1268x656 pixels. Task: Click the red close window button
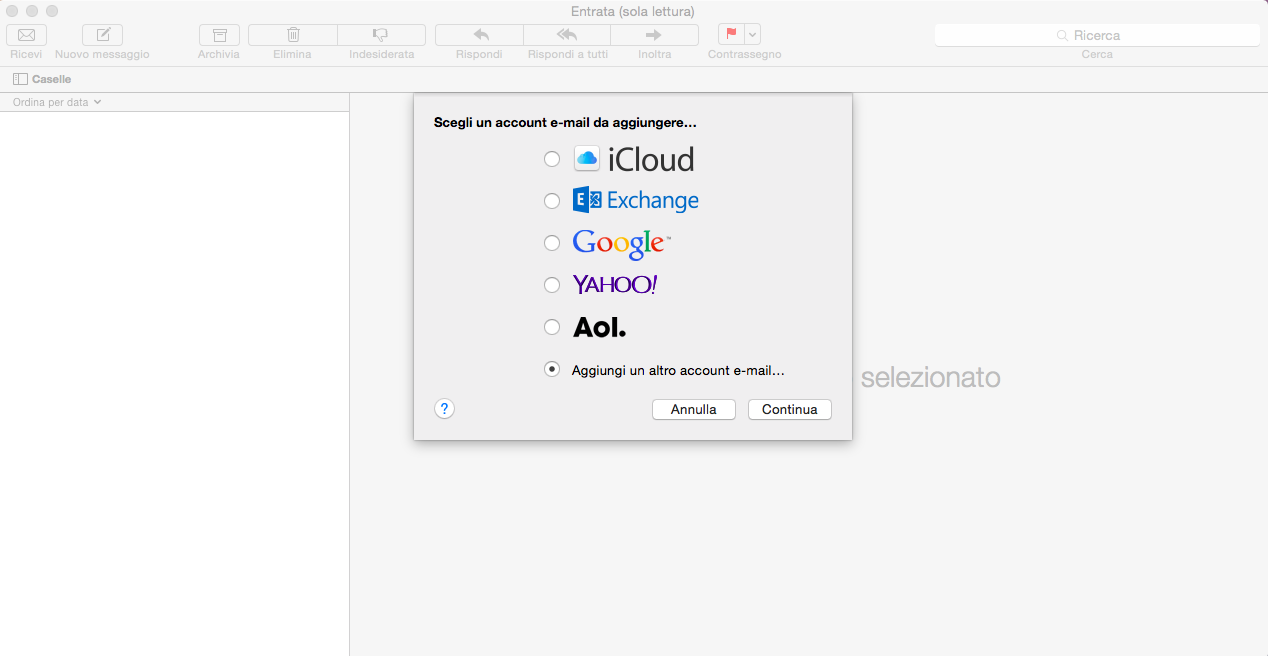12,11
